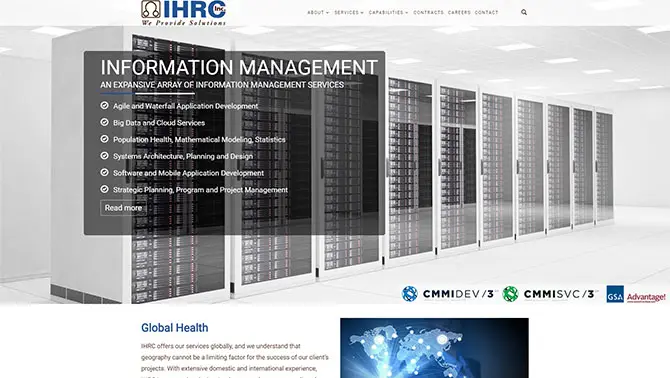Open the glowing world map image
Screen dimensions: 670x378
pos(434,348)
